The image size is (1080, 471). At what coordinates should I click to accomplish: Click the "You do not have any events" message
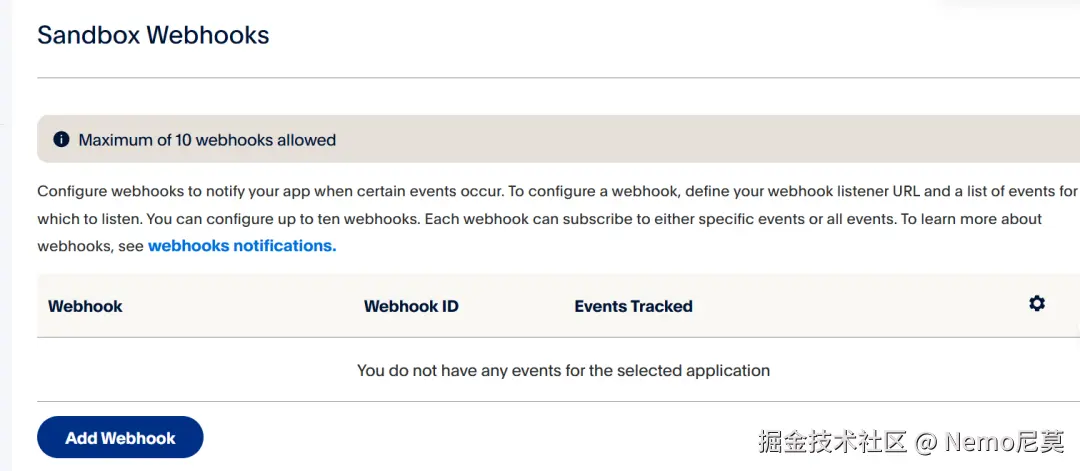pyautogui.click(x=563, y=370)
